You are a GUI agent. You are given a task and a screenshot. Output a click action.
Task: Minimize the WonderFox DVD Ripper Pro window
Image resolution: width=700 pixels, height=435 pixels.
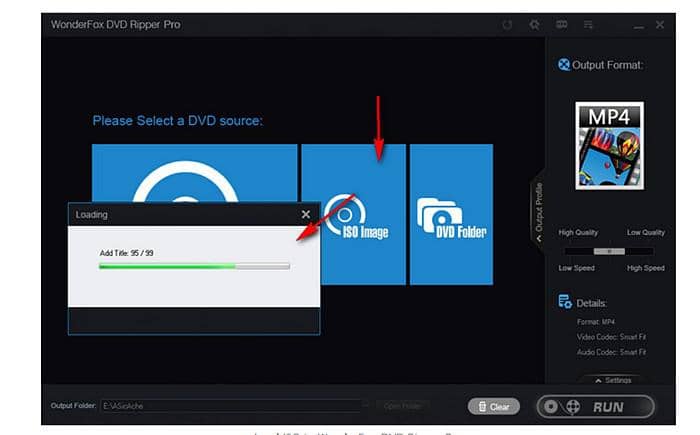point(639,26)
